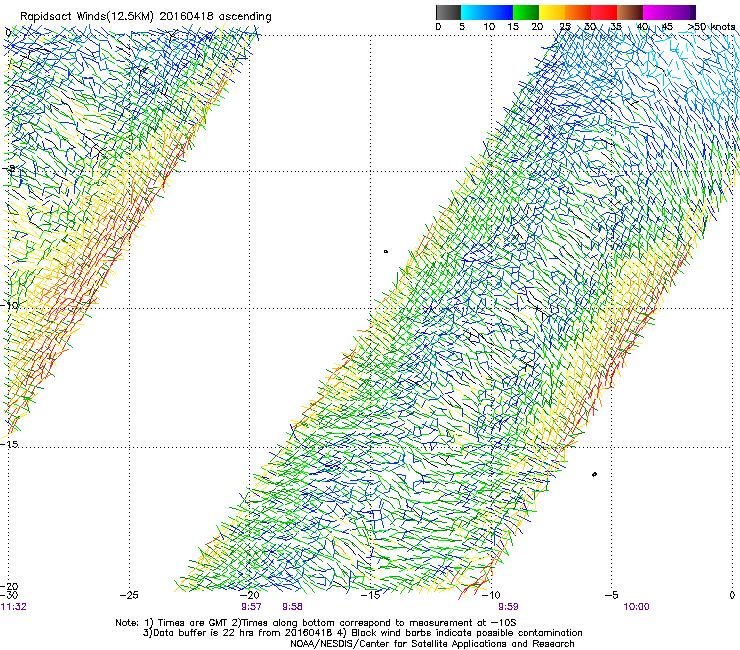
Task: Click the '-10' longitude label on bottom axis
Action: 490,595
